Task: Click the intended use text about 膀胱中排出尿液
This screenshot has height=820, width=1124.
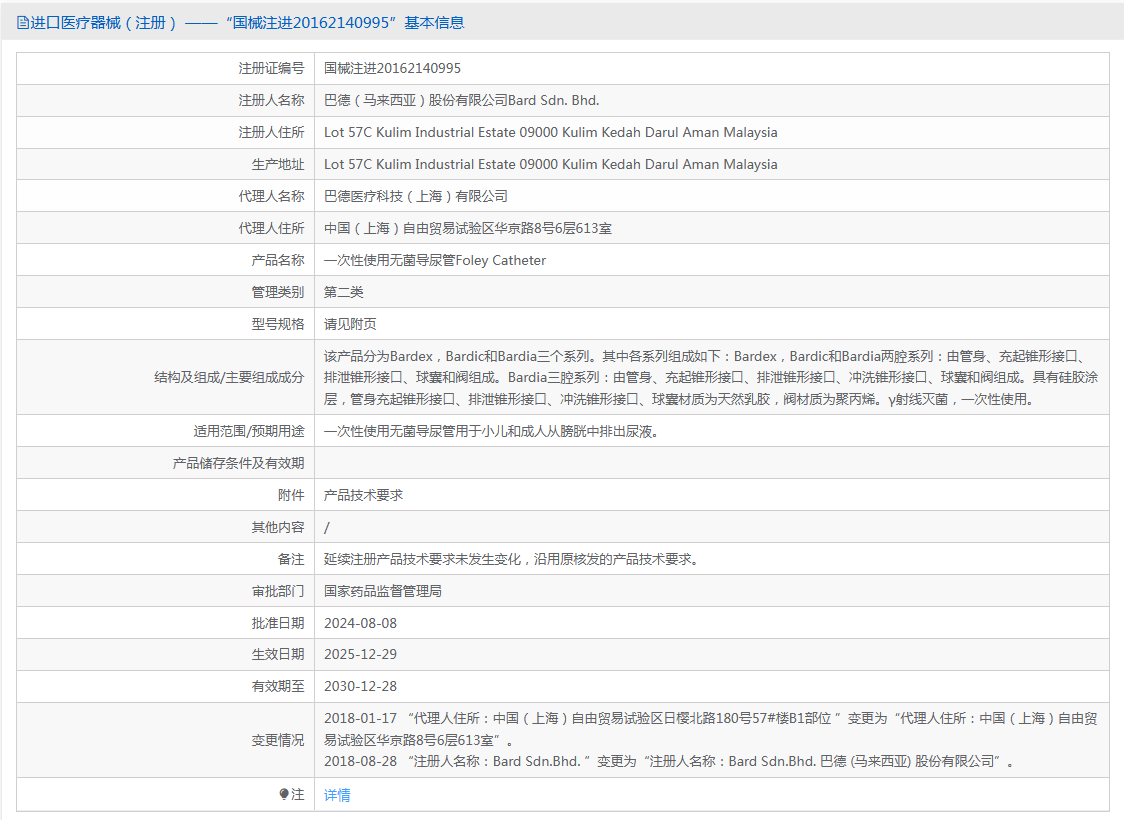Action: [491, 431]
